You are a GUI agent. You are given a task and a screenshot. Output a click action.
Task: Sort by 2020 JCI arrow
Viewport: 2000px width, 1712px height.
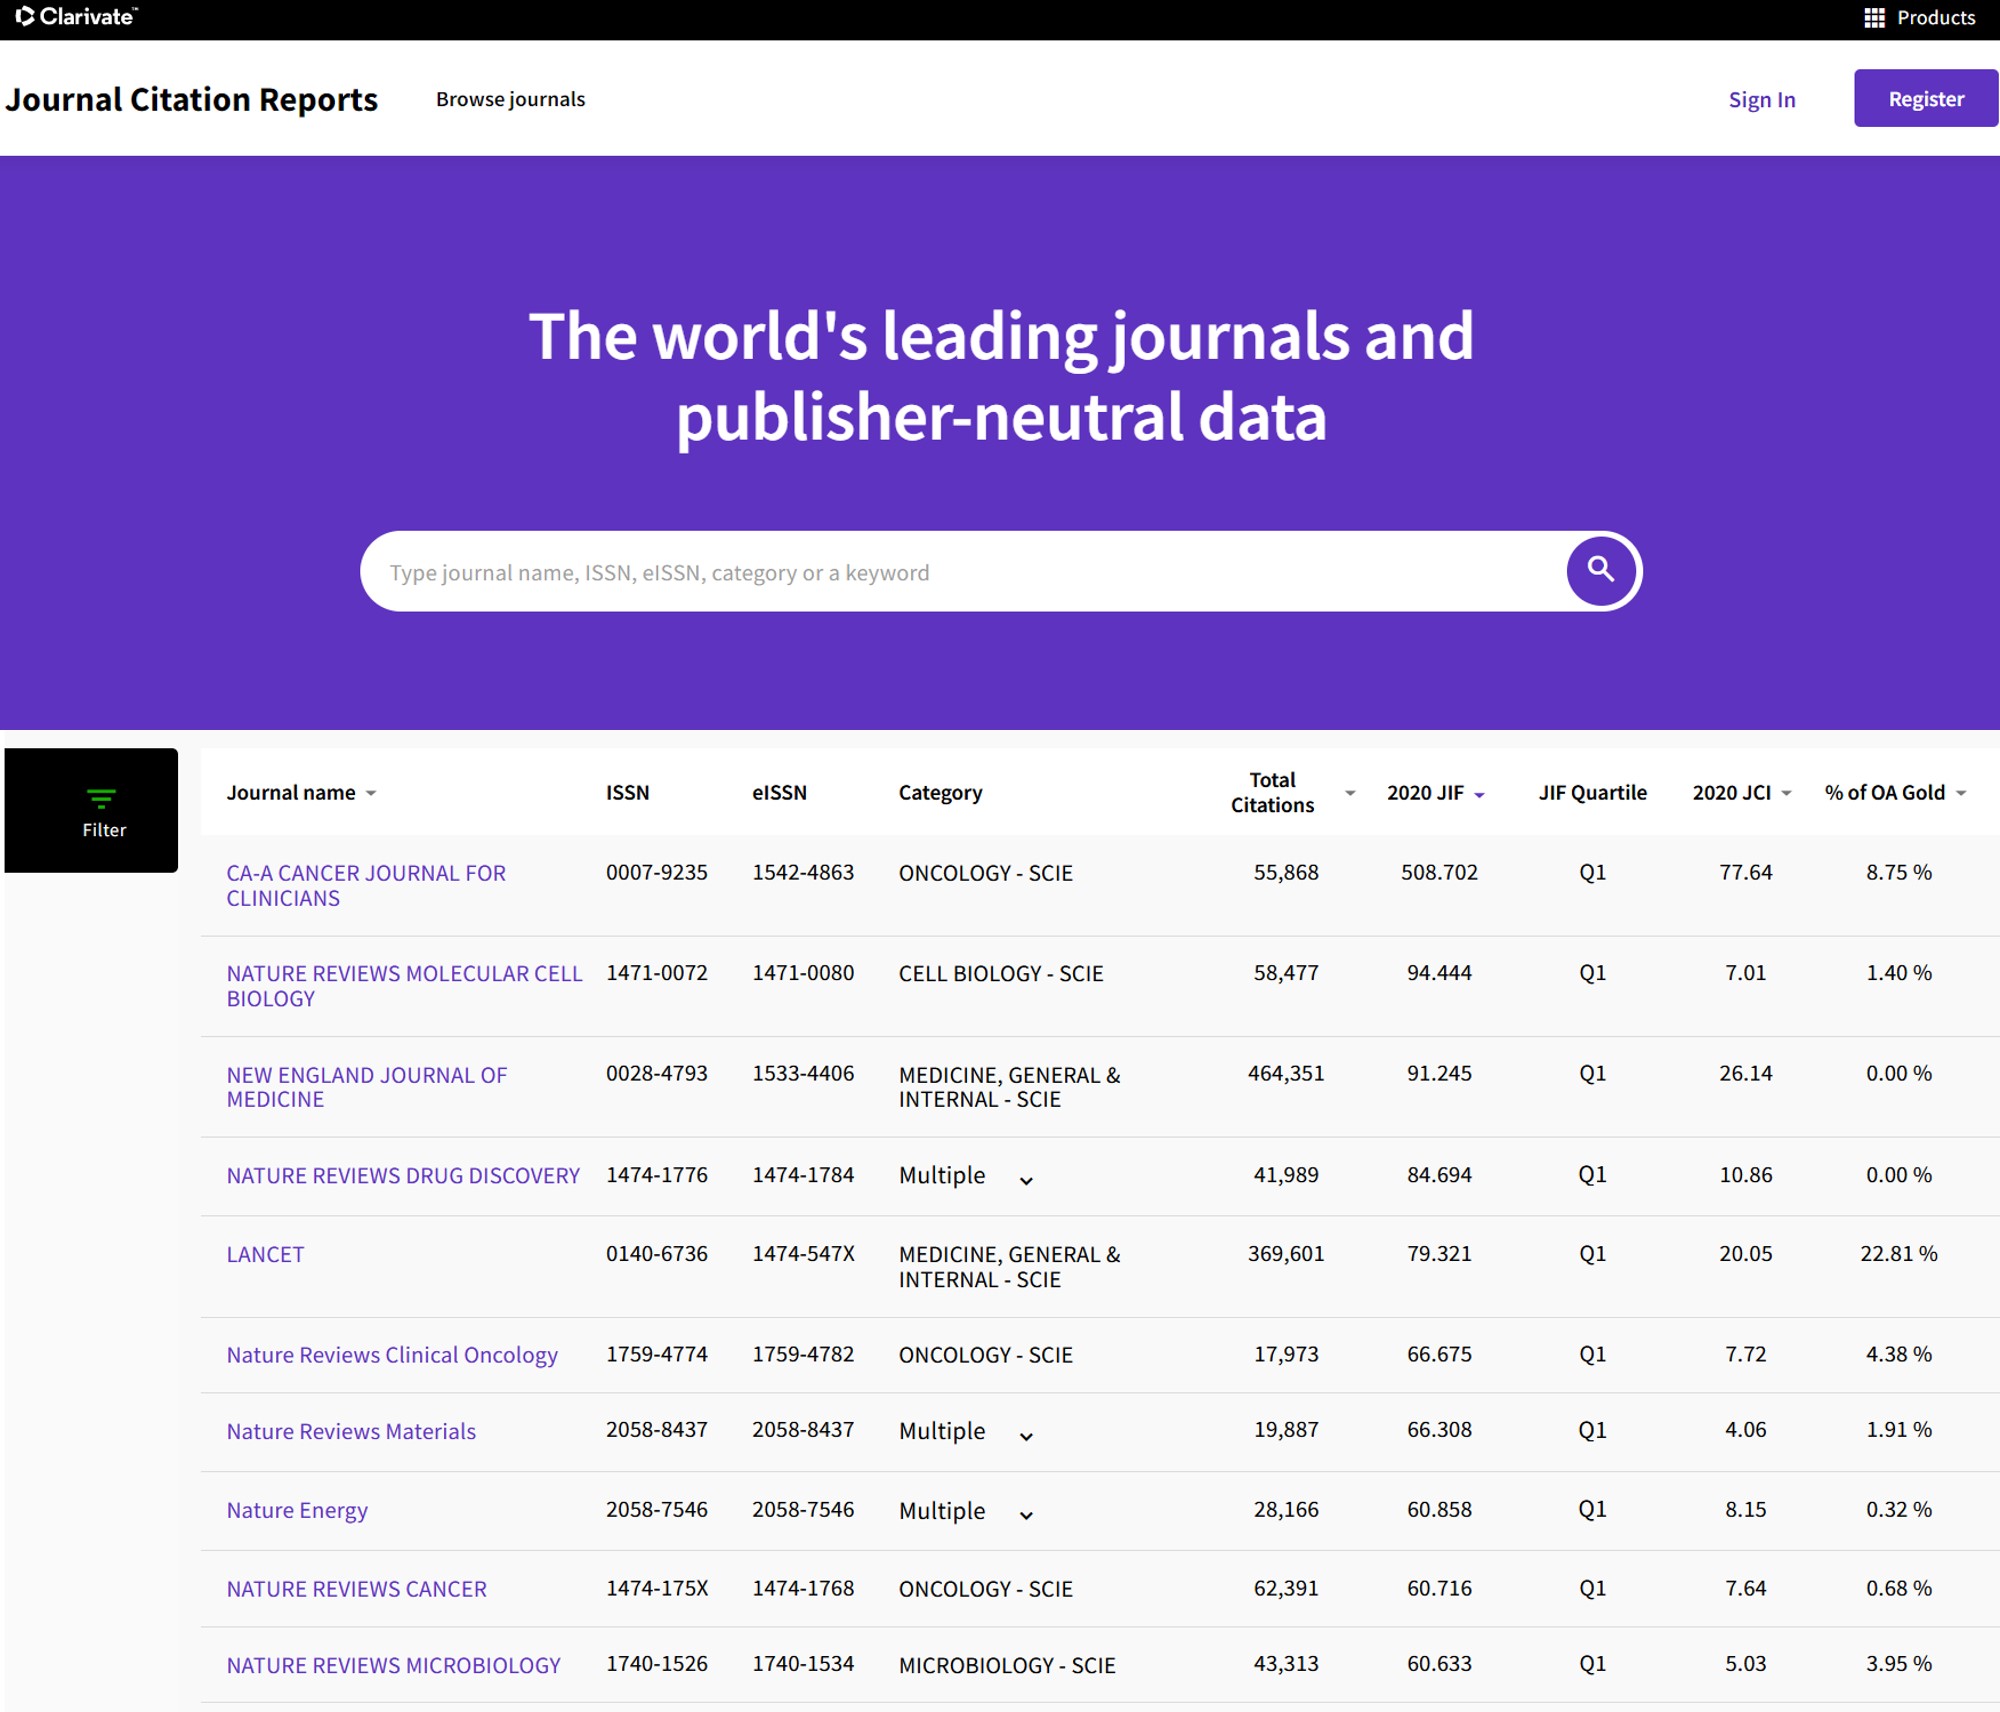click(x=1786, y=793)
